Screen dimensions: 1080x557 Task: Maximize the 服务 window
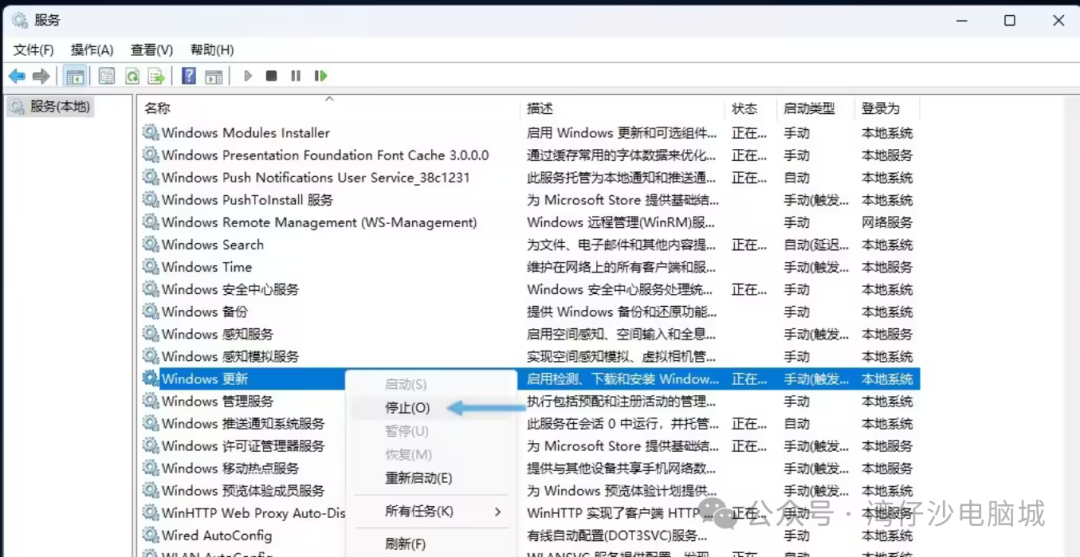1009,21
